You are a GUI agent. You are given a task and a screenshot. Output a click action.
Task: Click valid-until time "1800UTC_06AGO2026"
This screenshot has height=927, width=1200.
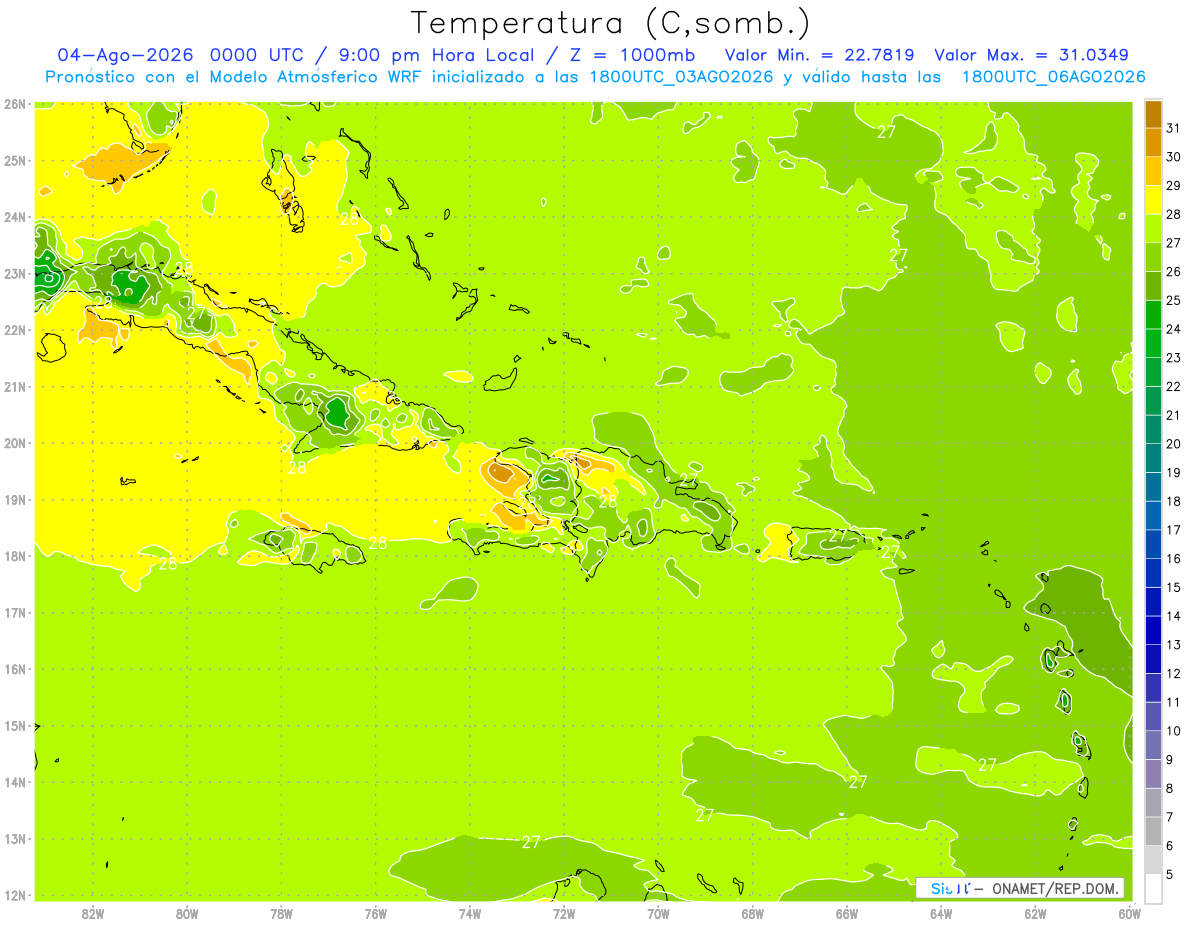pyautogui.click(x=1053, y=77)
